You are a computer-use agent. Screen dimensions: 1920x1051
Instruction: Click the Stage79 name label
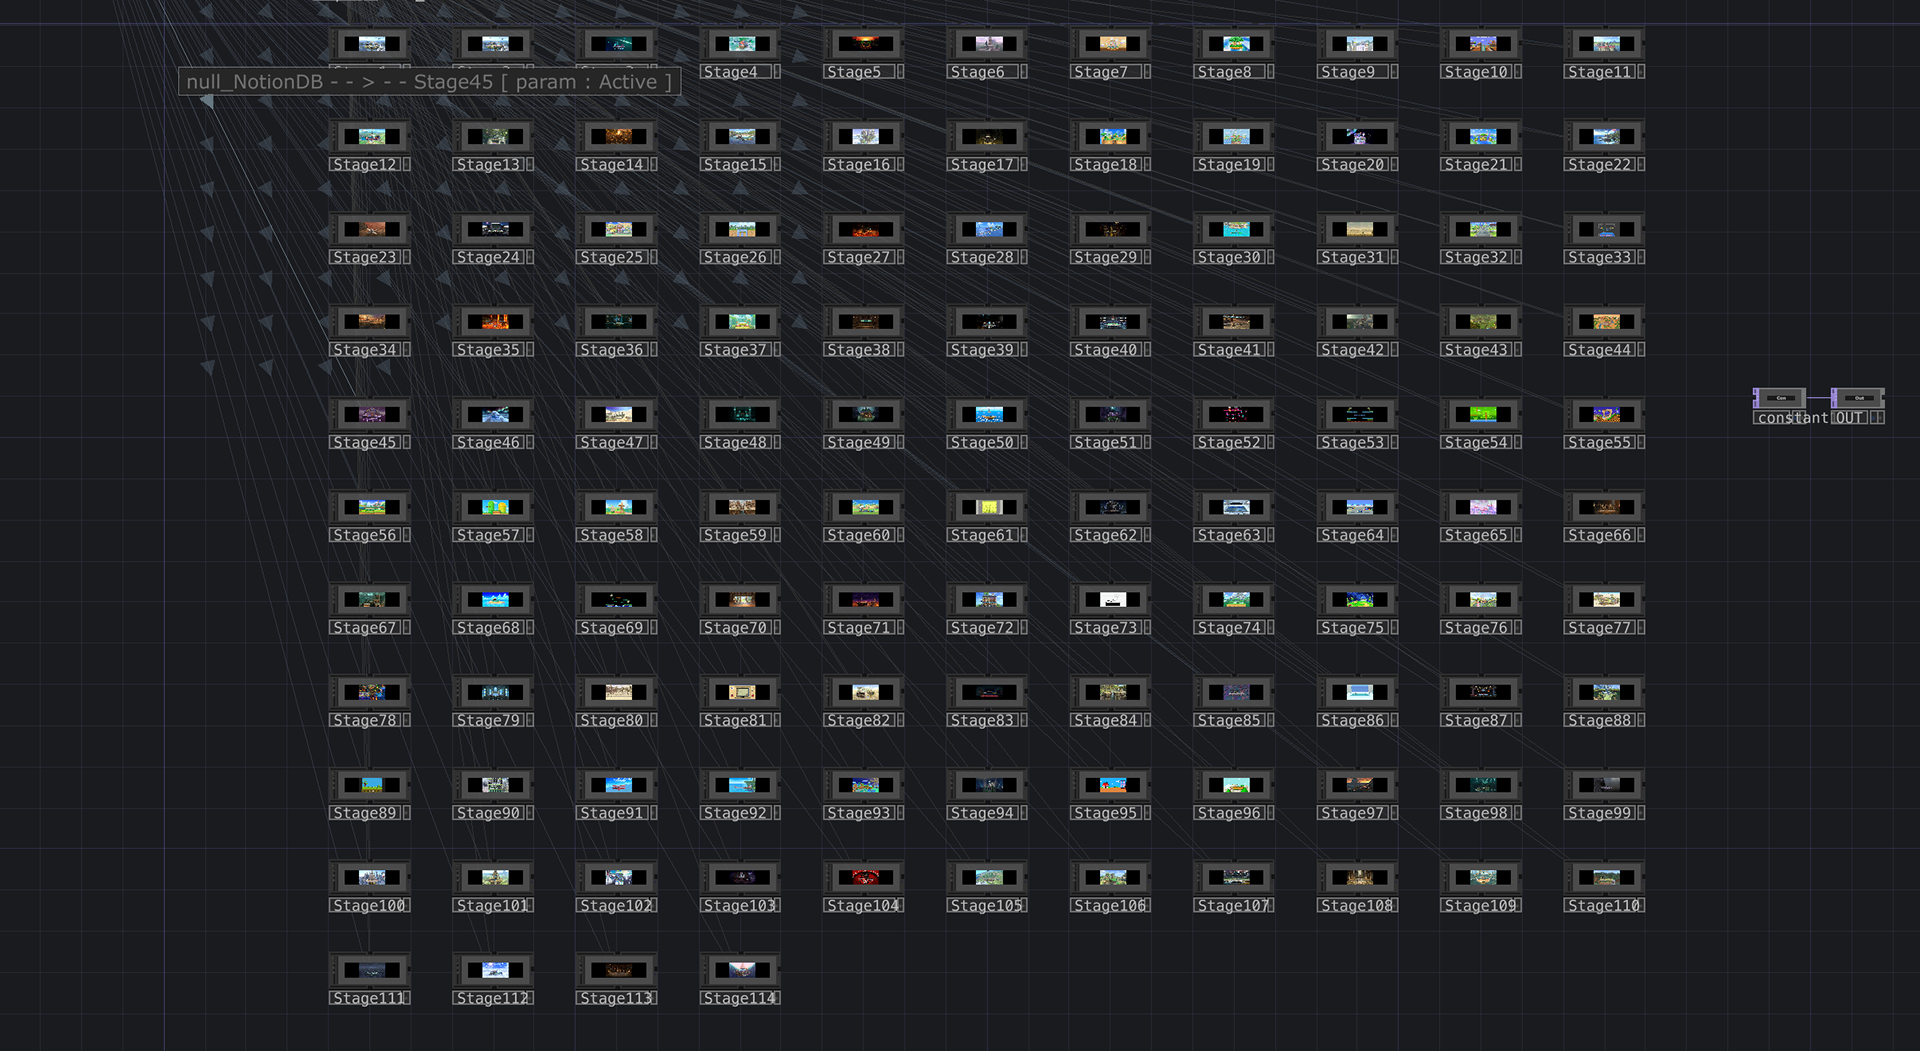tap(488, 721)
